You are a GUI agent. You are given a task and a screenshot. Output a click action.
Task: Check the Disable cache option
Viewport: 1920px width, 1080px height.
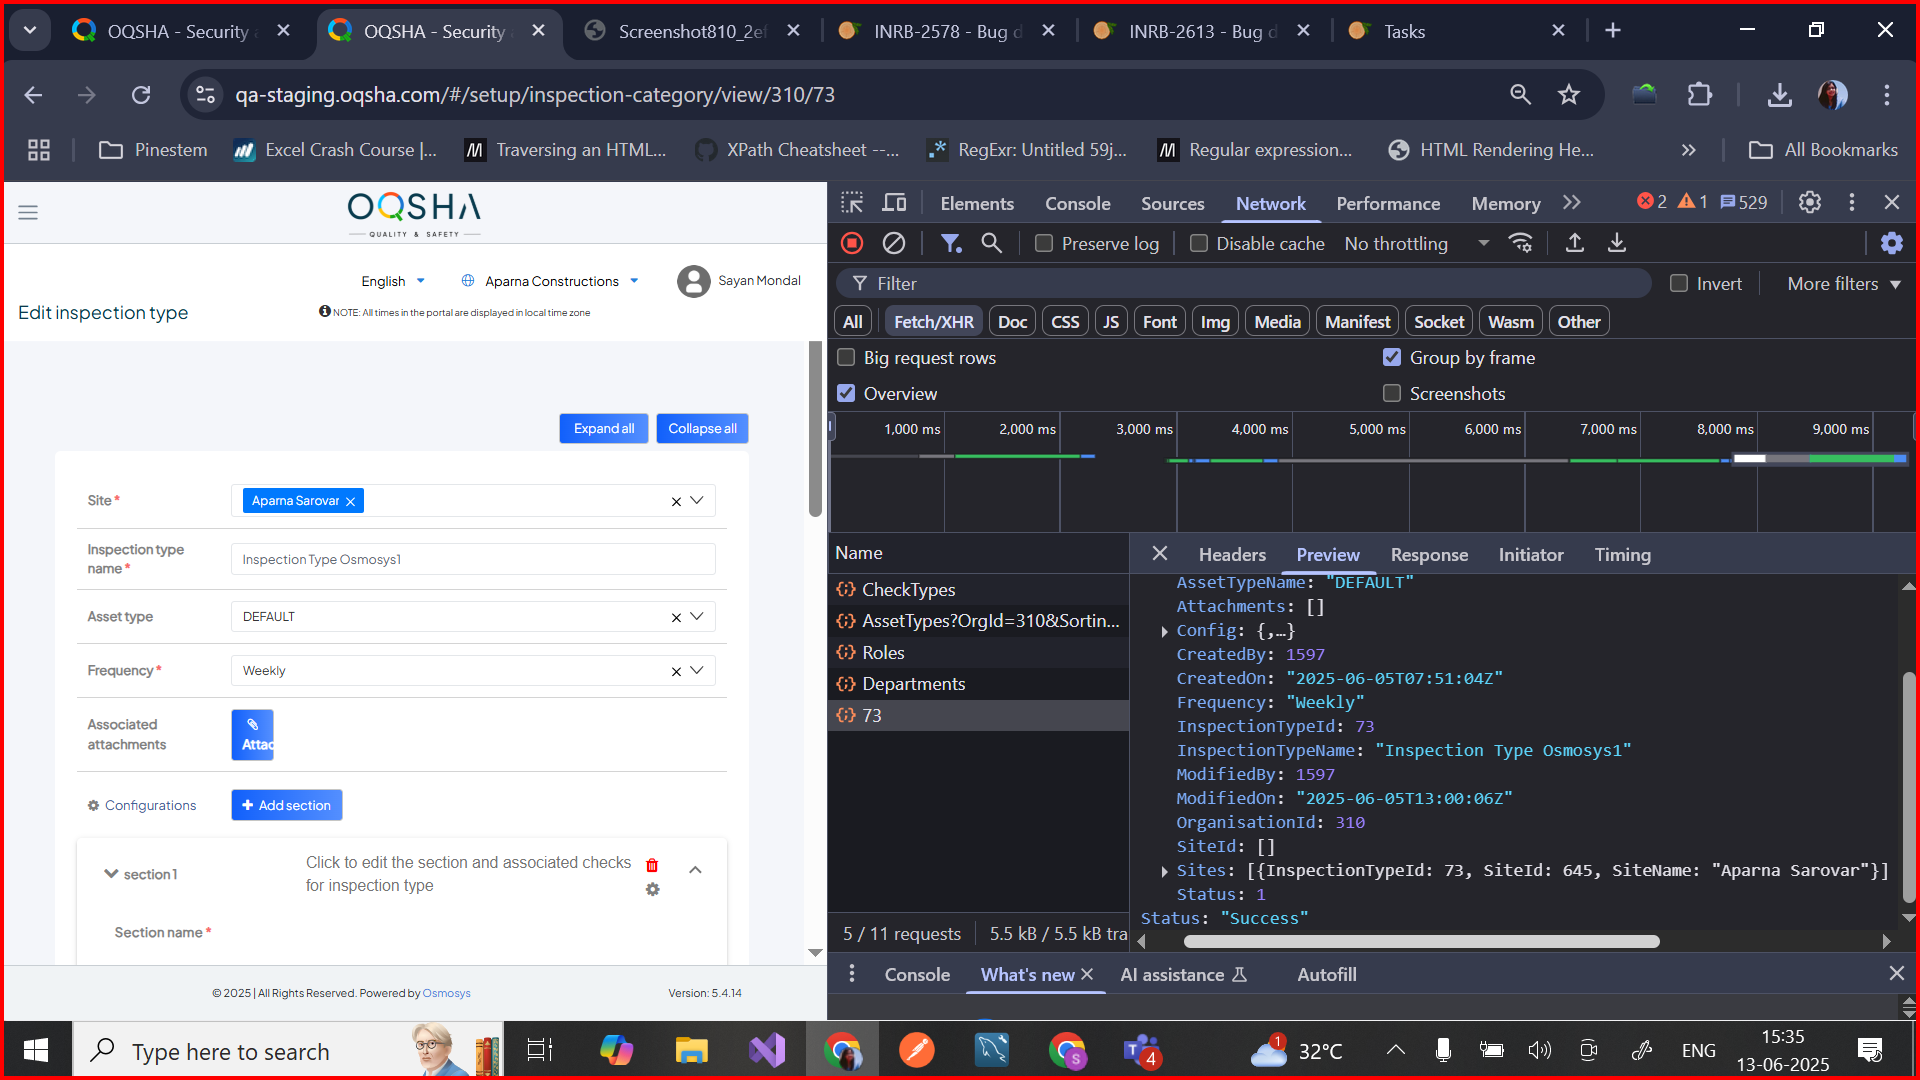(x=1199, y=243)
